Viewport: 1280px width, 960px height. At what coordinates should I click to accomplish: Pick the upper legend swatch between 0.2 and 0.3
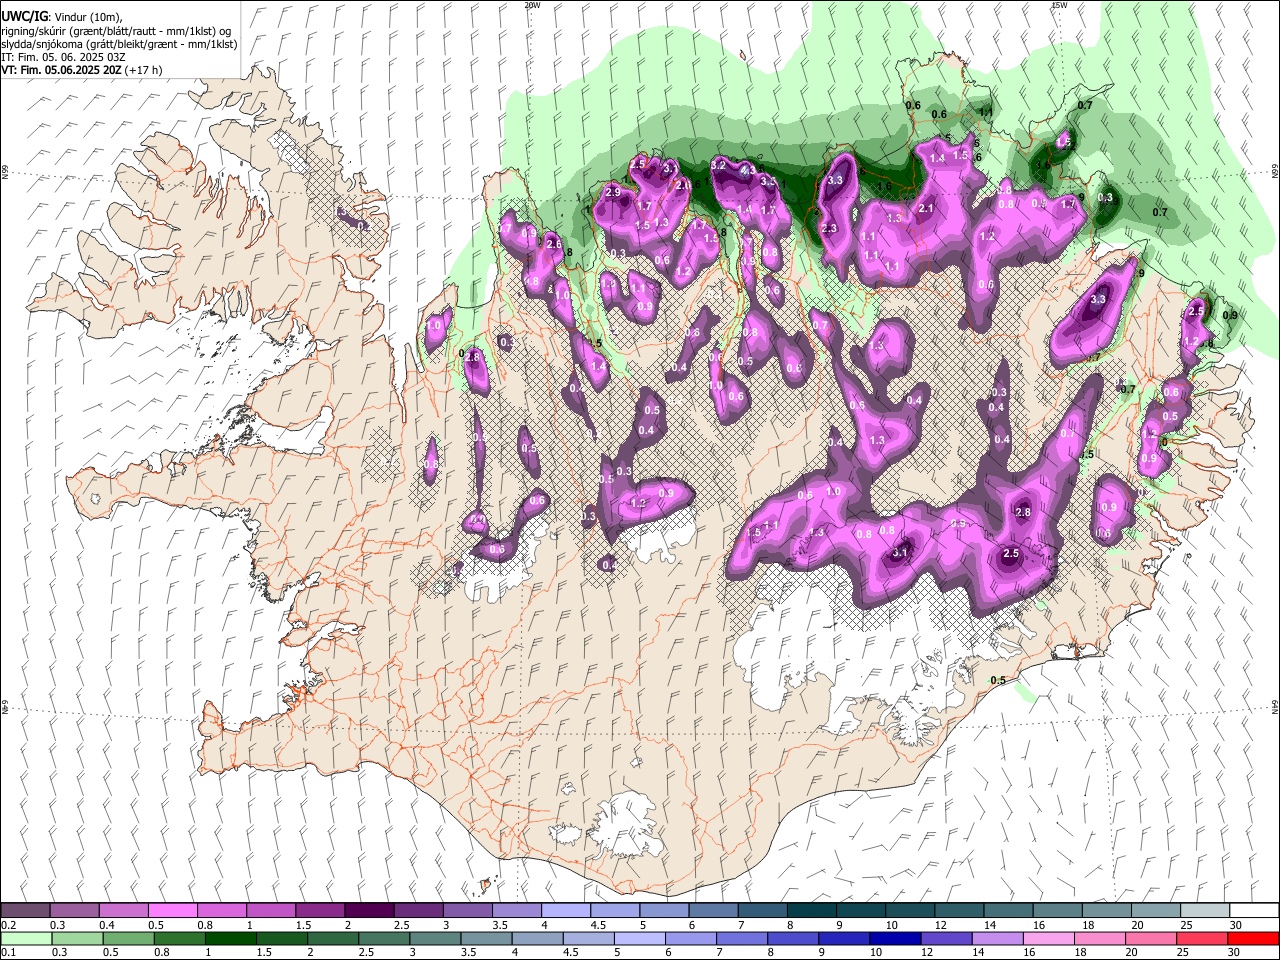[25, 911]
